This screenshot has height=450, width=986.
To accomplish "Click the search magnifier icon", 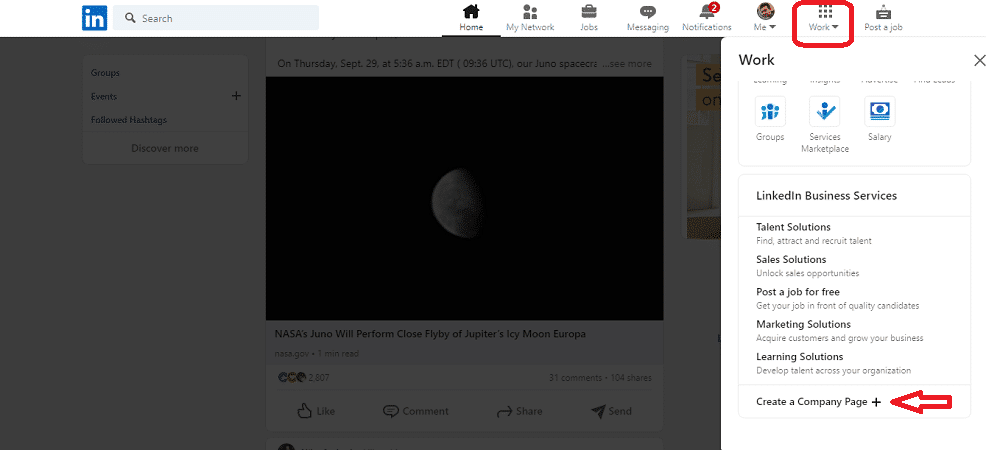I will coord(130,18).
